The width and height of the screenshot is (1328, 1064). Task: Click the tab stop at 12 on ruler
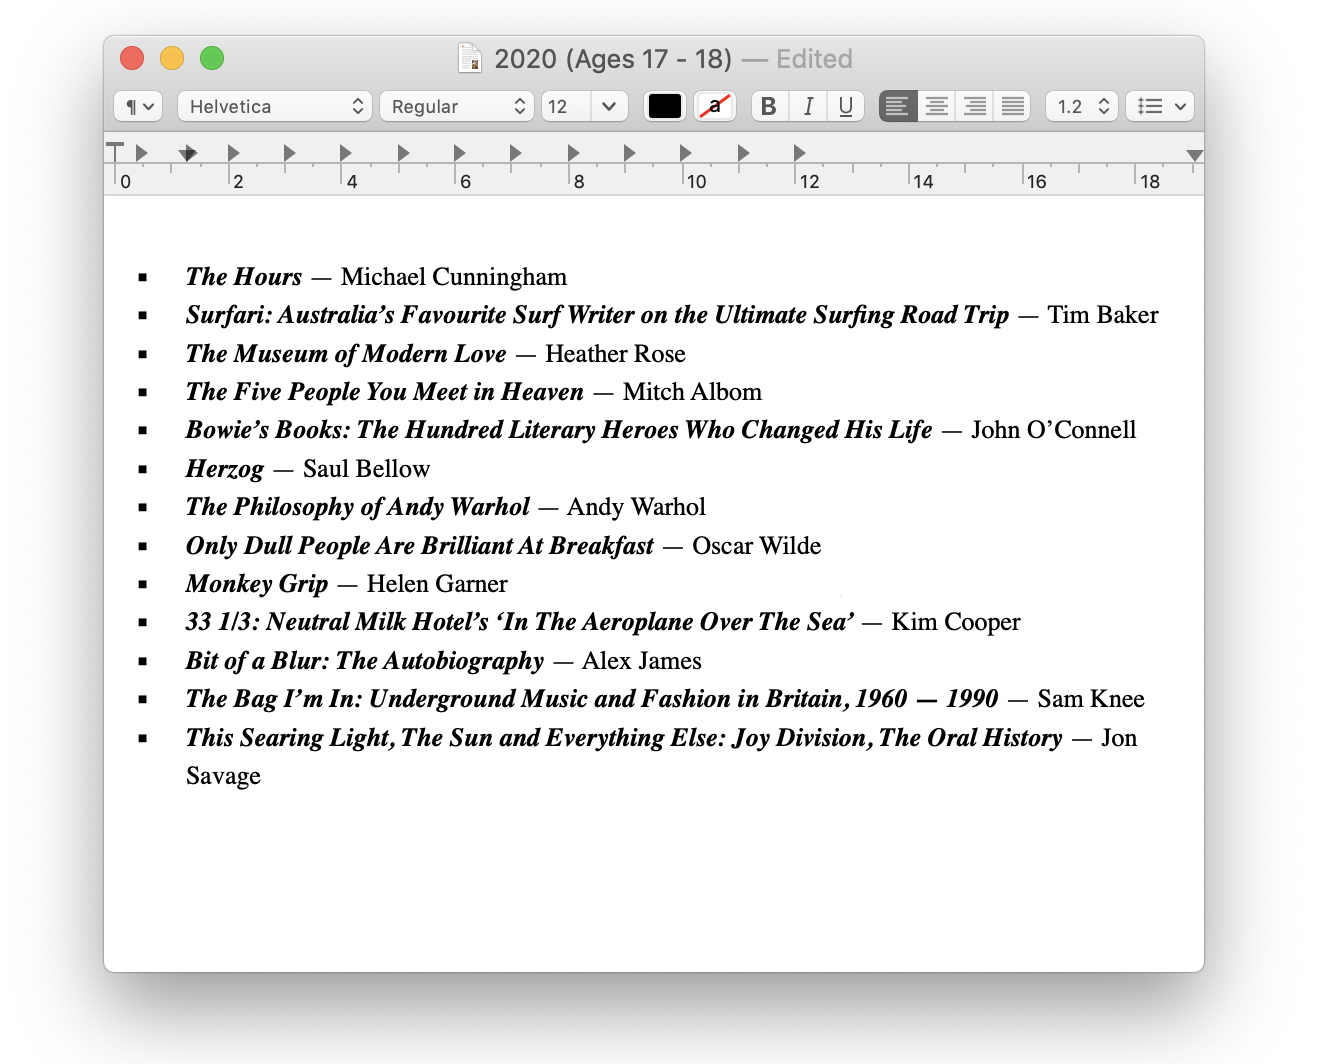coord(799,153)
